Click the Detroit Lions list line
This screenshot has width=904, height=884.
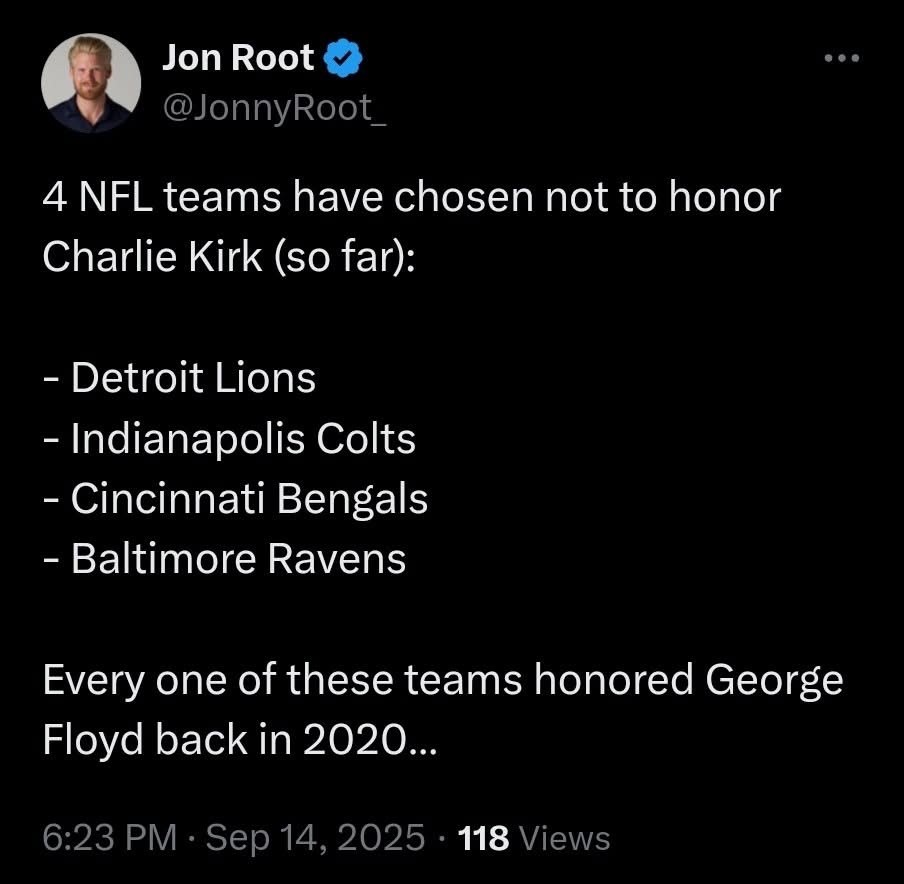click(x=180, y=378)
